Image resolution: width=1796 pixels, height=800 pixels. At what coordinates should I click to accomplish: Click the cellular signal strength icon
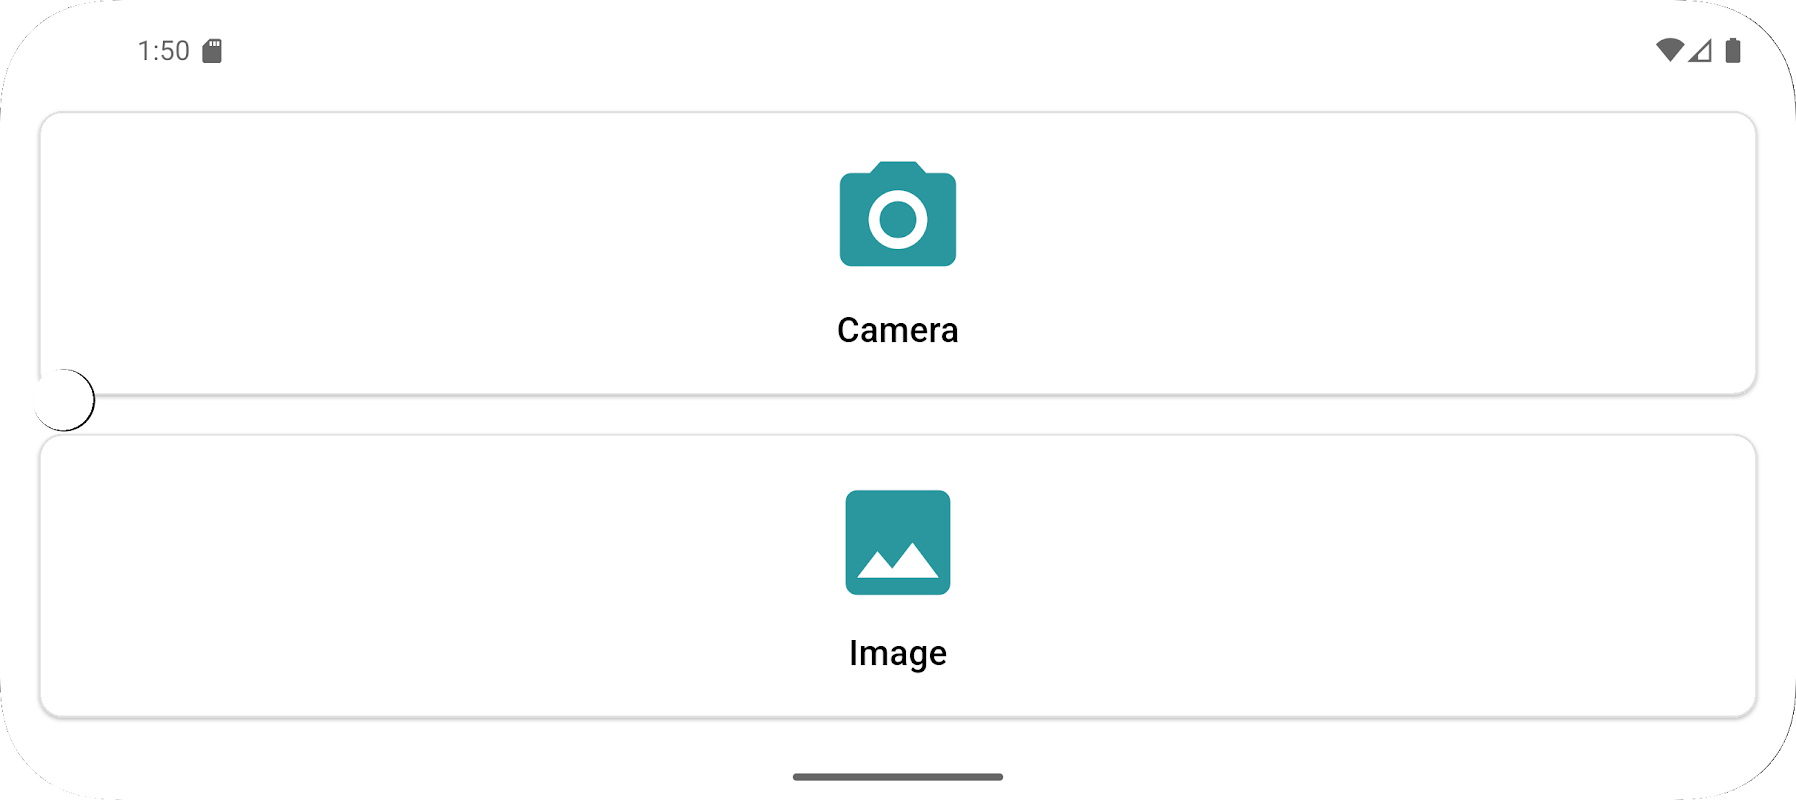pyautogui.click(x=1700, y=50)
